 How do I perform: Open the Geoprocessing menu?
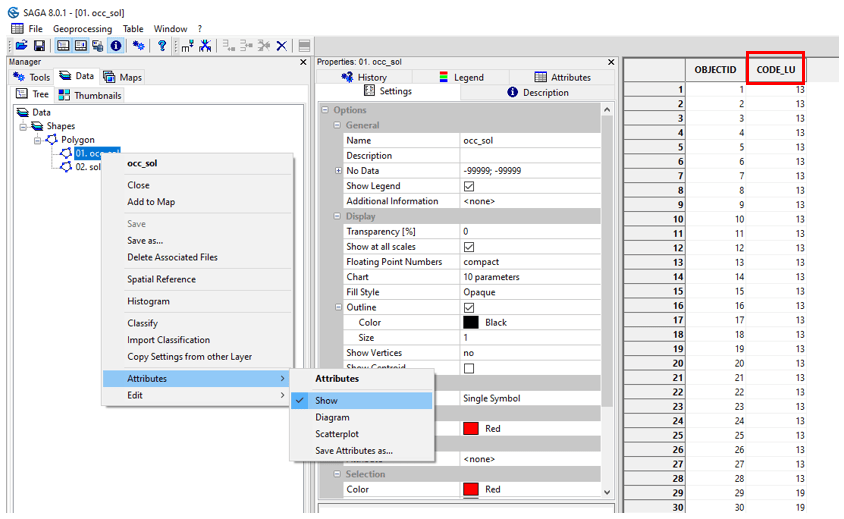pyautogui.click(x=84, y=29)
